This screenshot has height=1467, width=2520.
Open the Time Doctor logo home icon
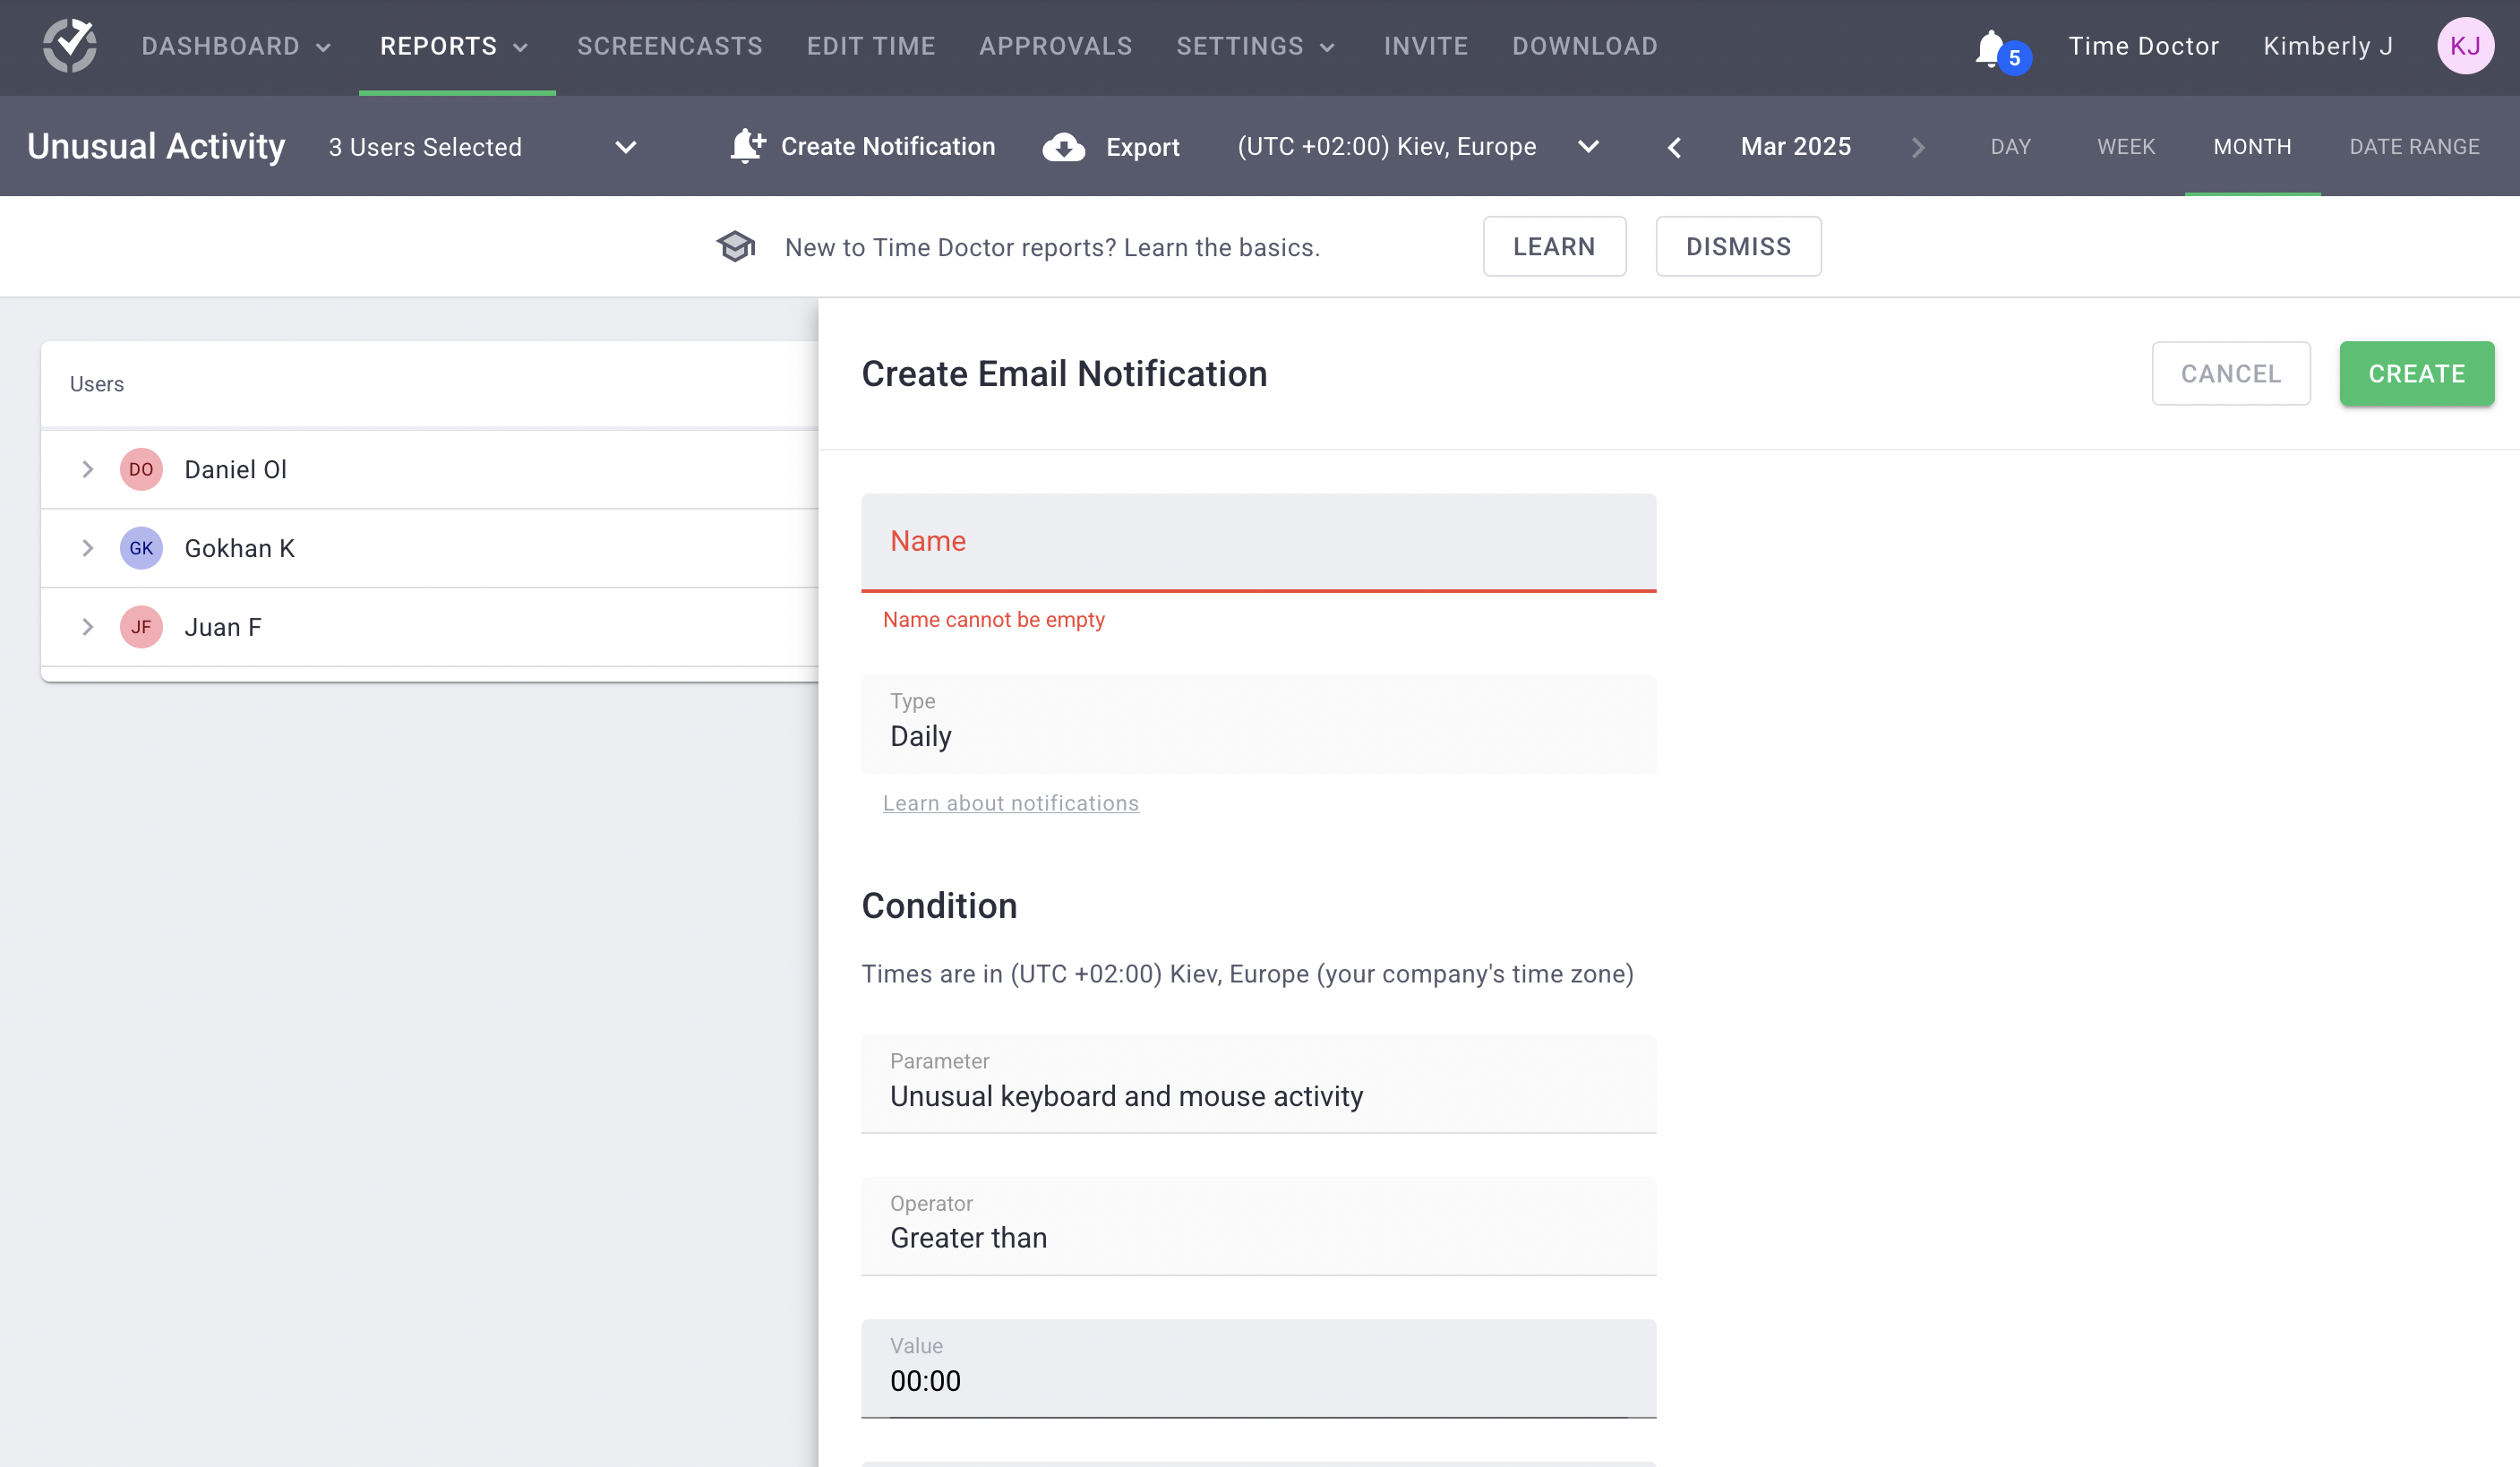[x=69, y=45]
